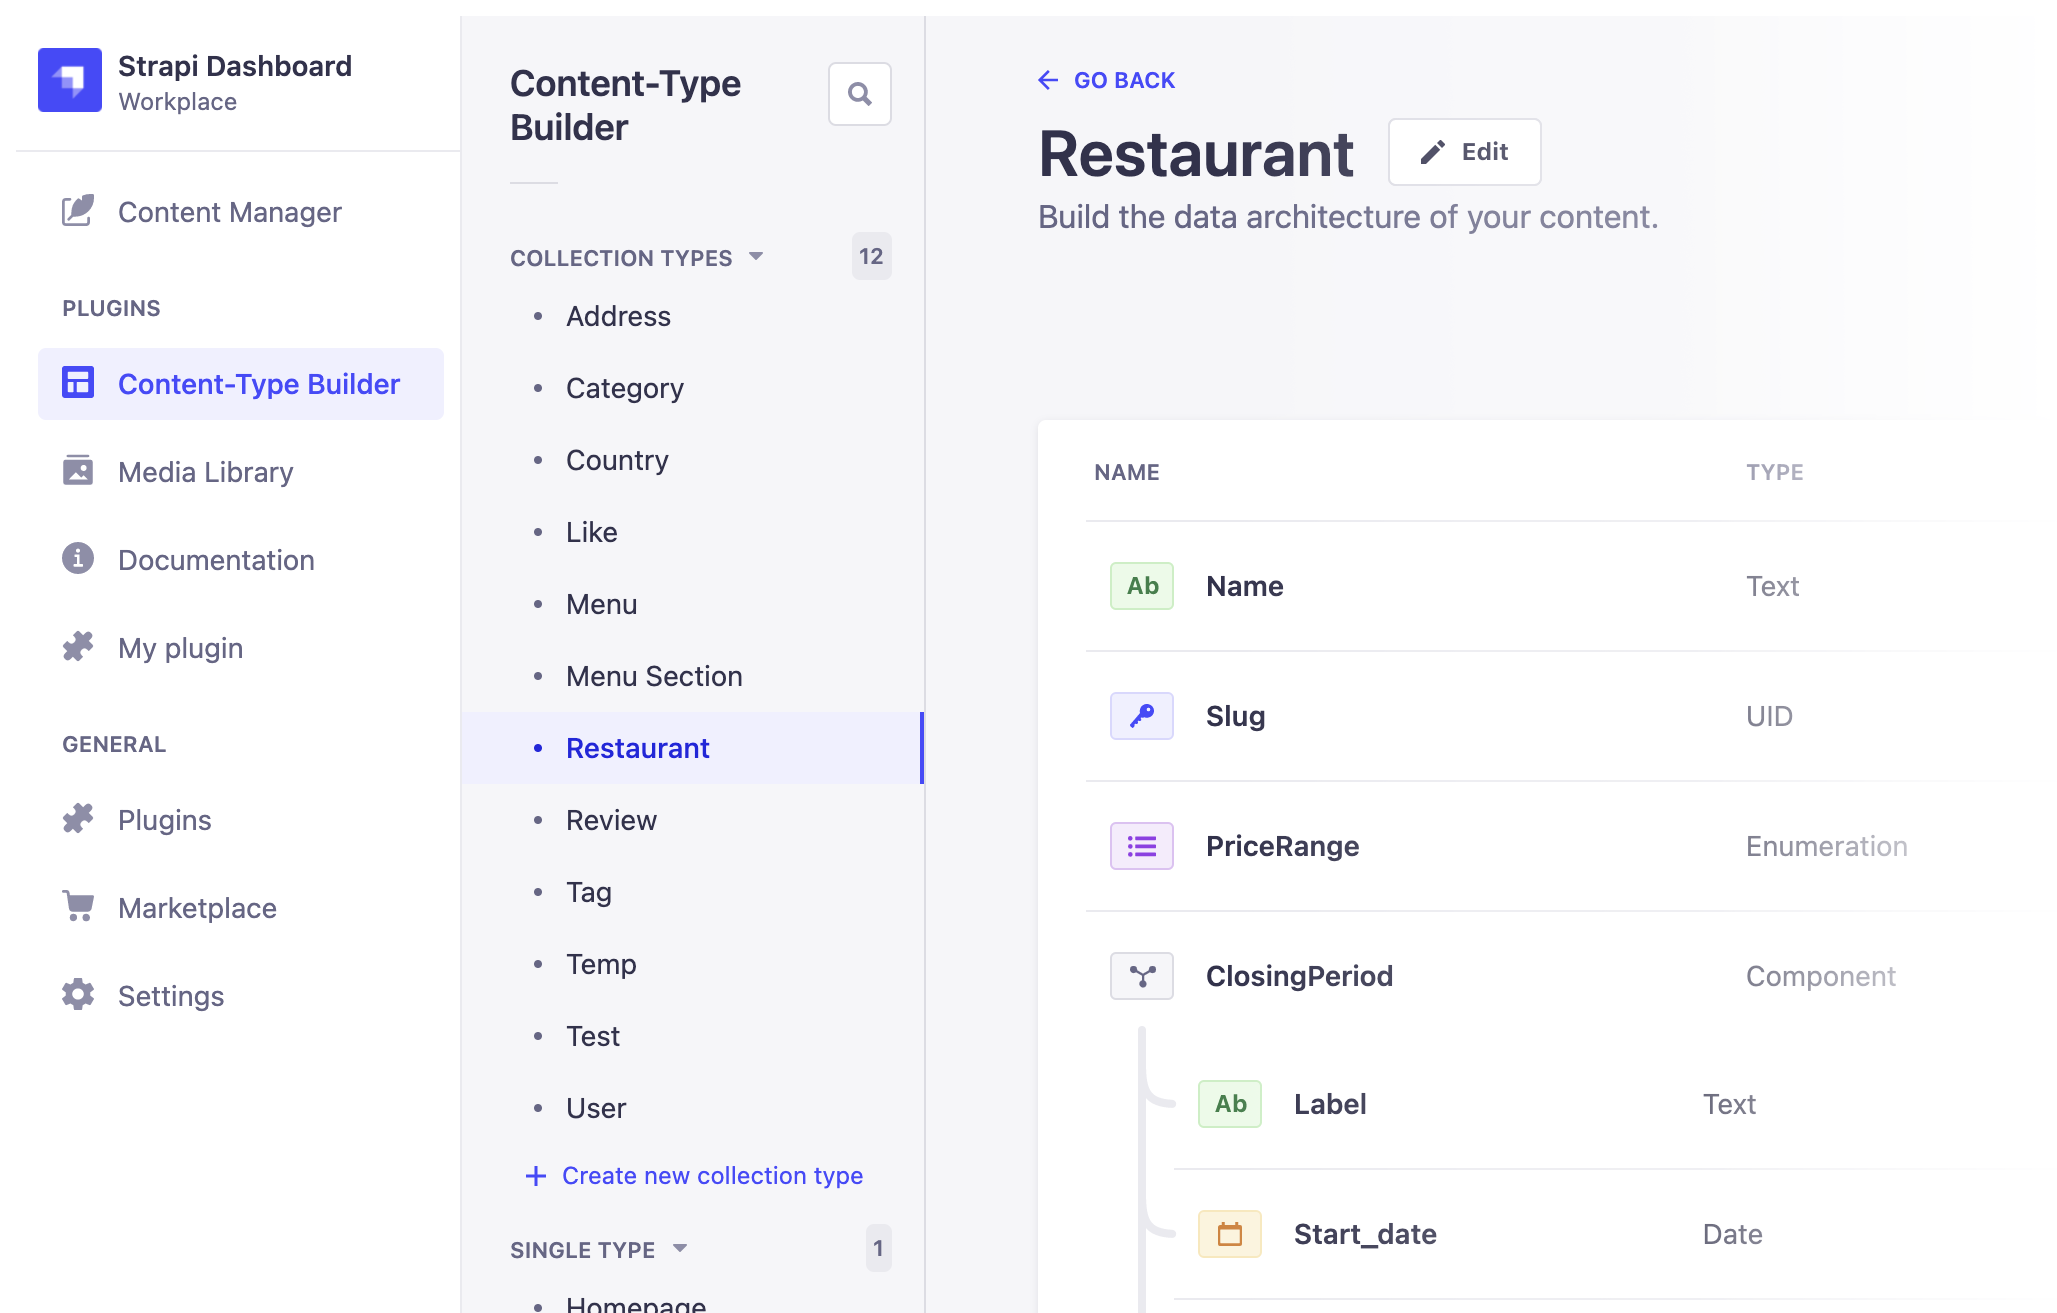The image size is (2057, 1313).
Task: Click the Go Back arrow icon
Action: click(1048, 80)
